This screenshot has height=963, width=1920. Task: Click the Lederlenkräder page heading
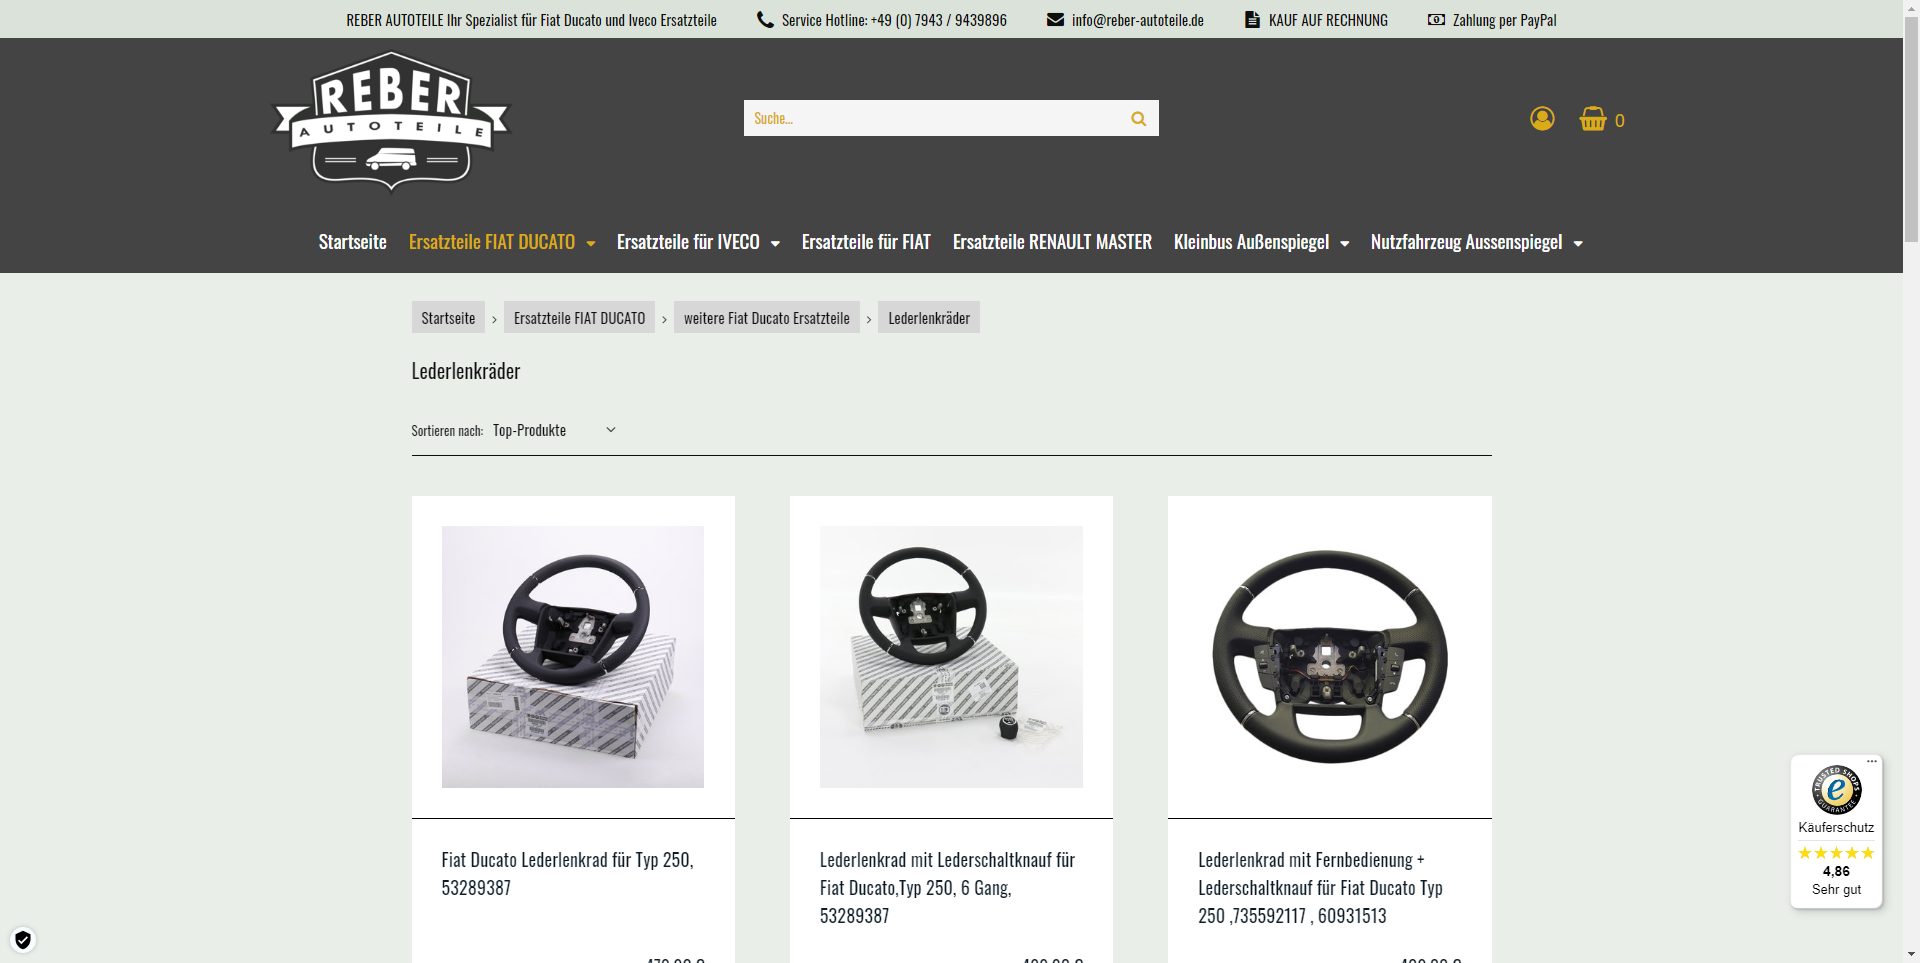point(466,371)
